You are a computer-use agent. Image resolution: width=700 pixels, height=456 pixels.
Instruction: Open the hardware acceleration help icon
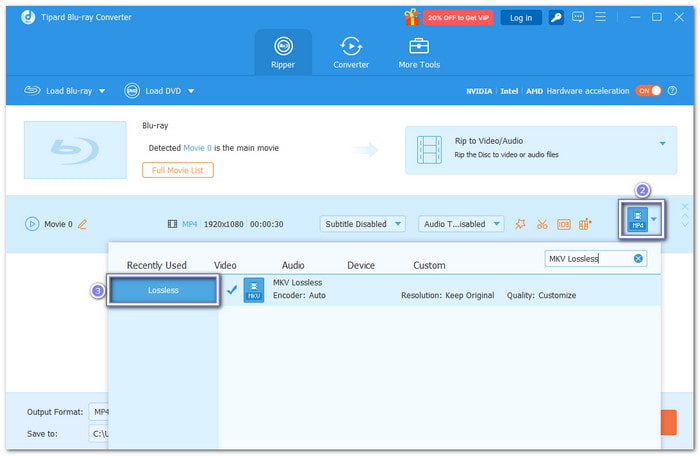coord(672,91)
